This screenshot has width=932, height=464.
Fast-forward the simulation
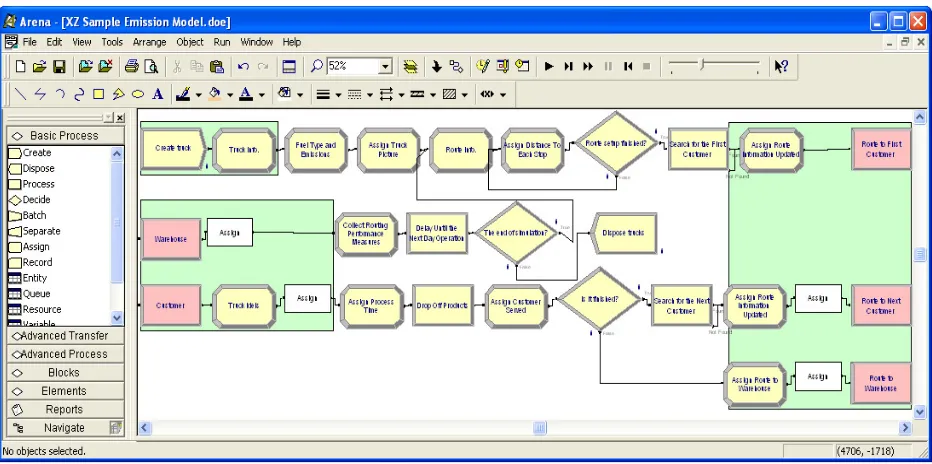[x=588, y=67]
